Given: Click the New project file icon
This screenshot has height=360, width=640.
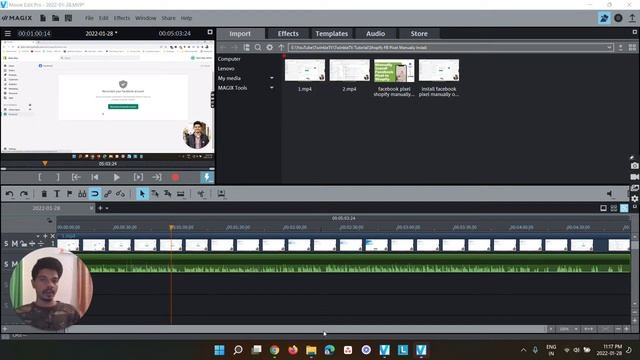Looking at the screenshot, I should (43, 18).
